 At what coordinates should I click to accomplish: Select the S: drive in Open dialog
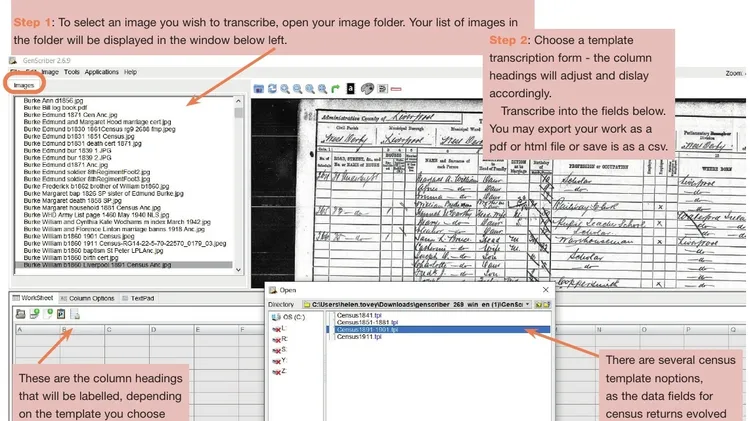280,350
